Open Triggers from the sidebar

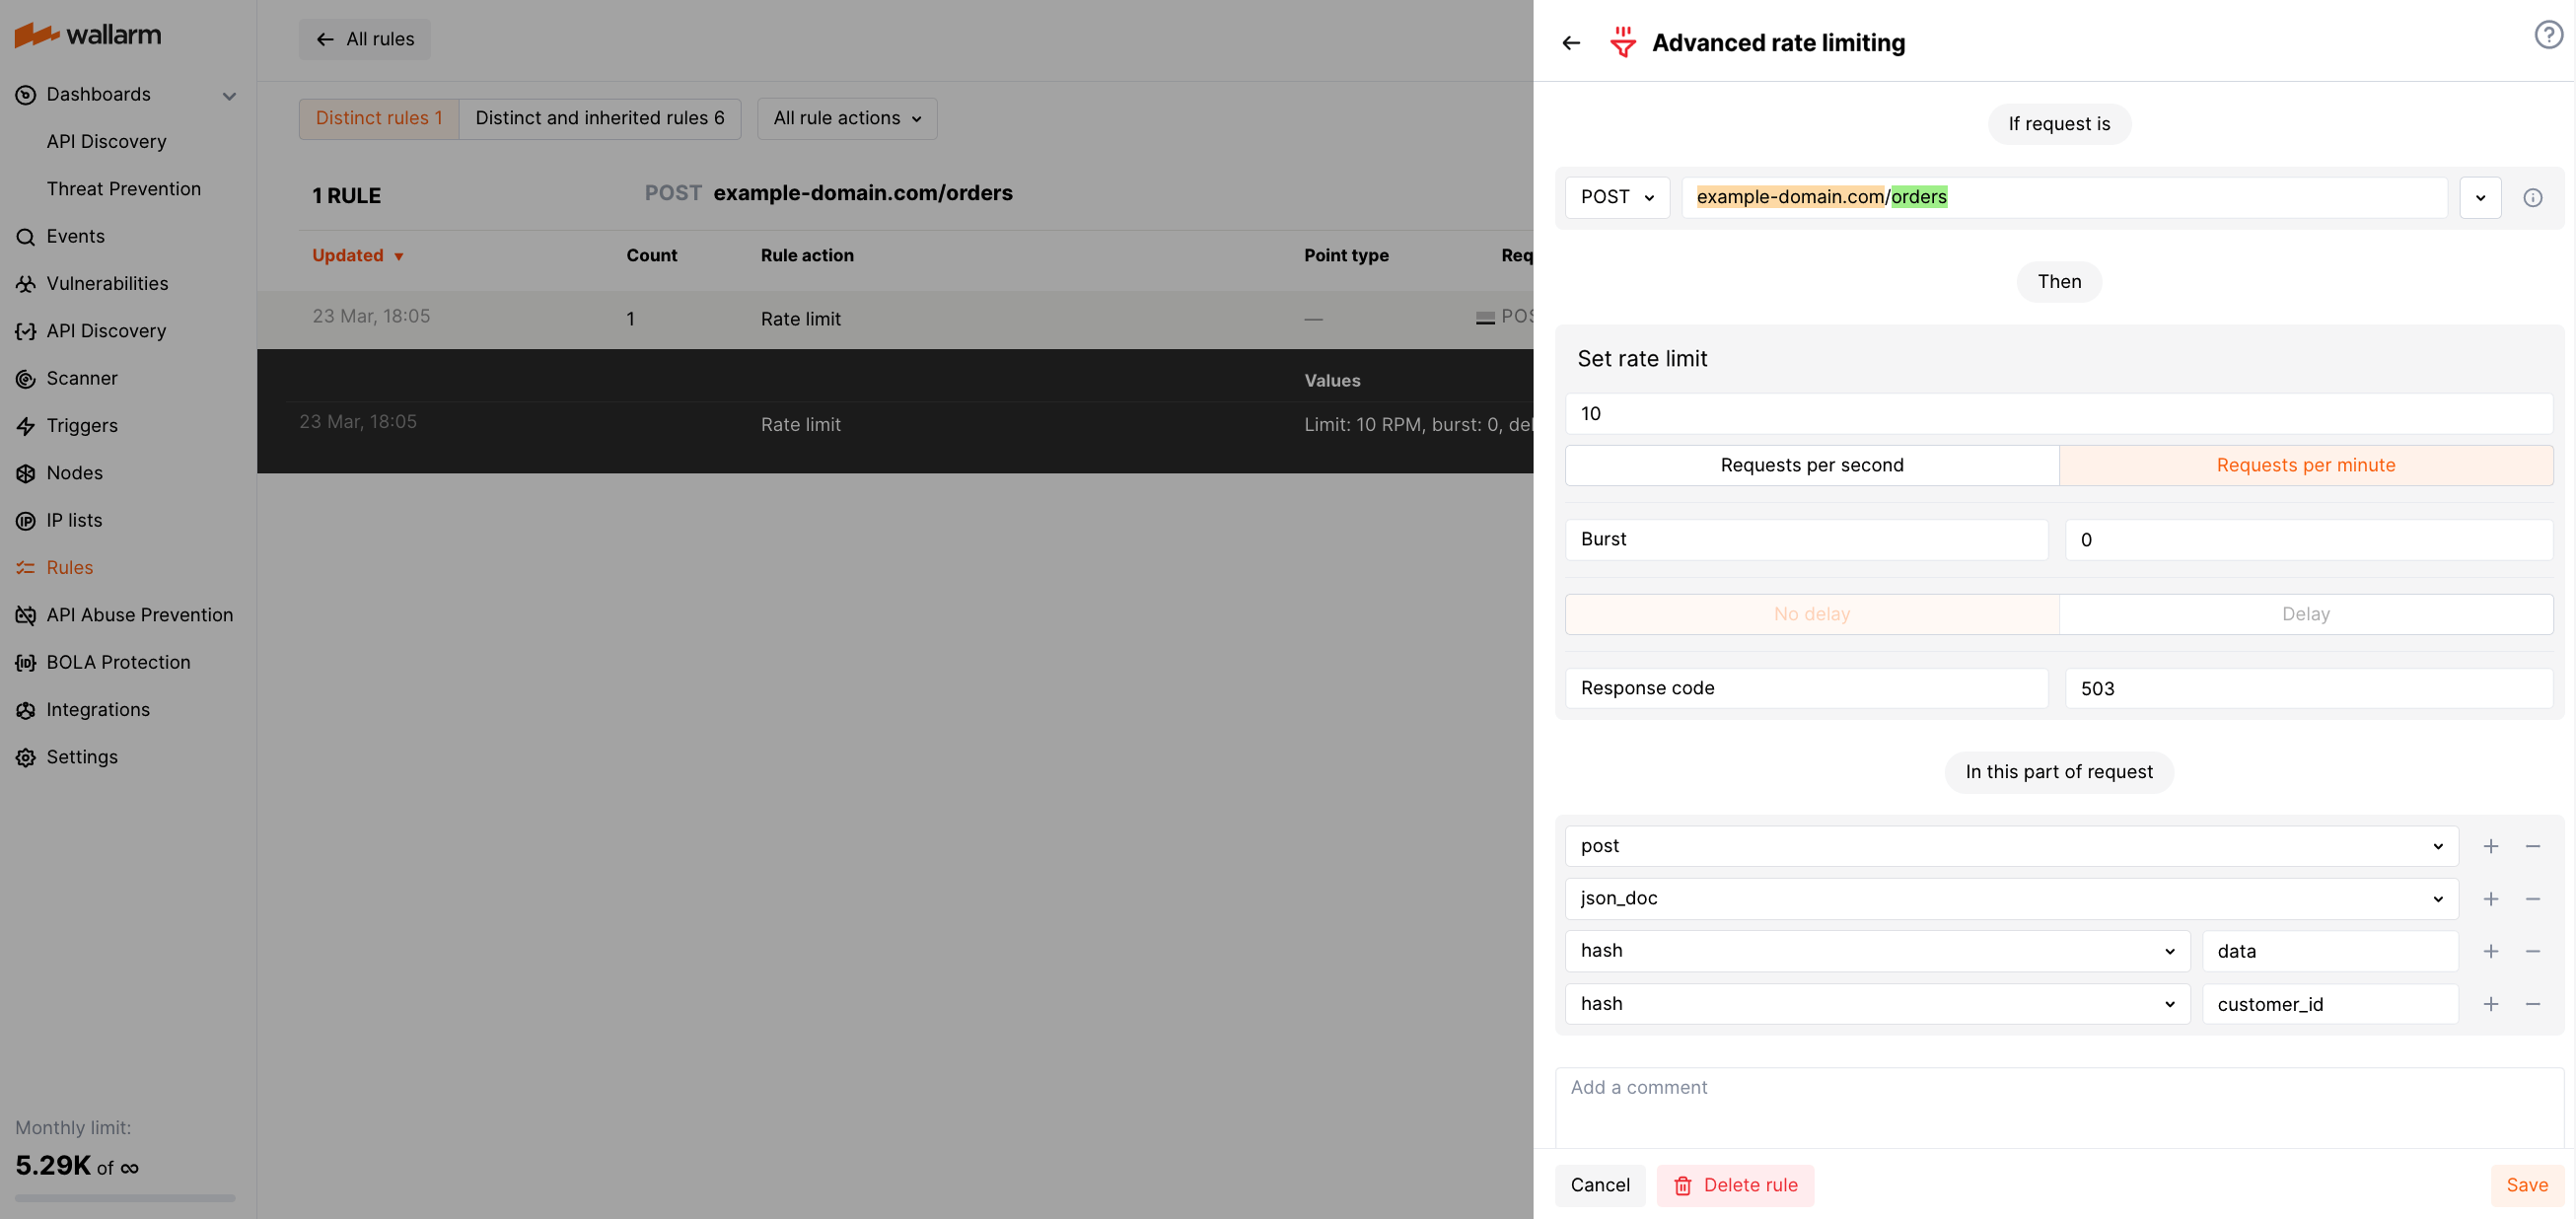point(81,426)
